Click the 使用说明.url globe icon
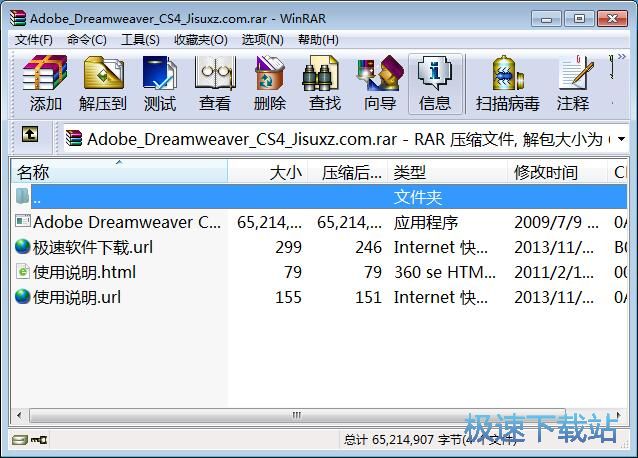Viewport: 638px width, 458px height. [23, 297]
